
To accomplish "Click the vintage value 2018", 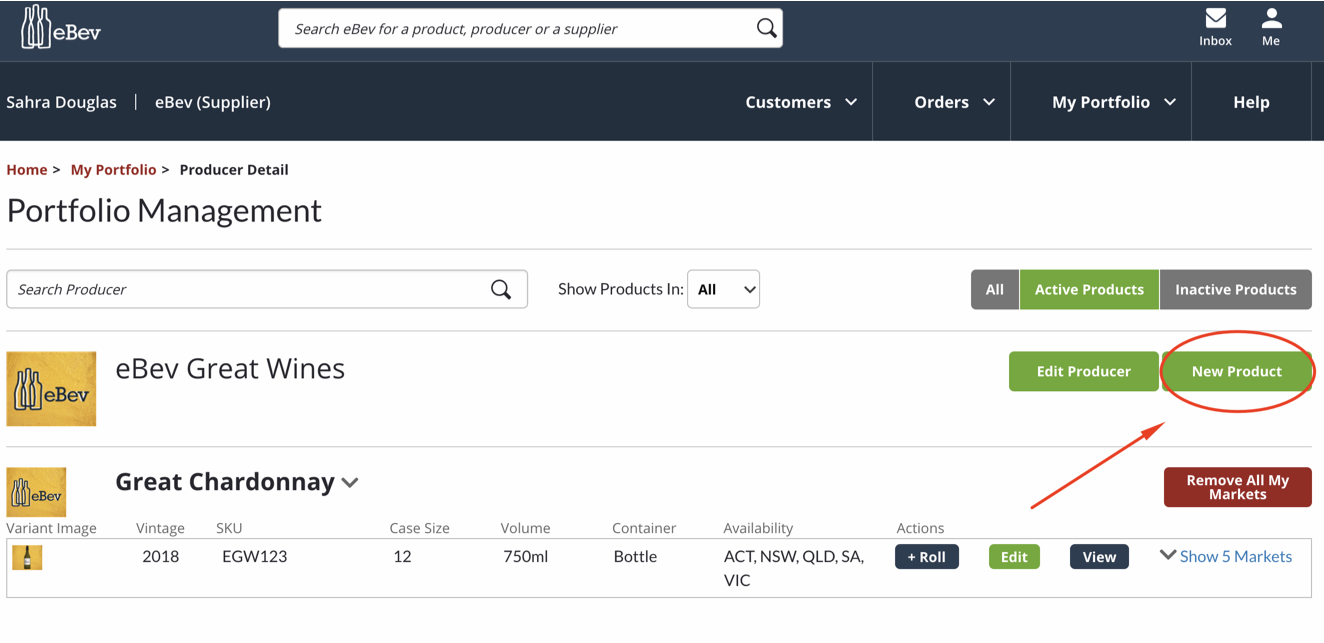I will pyautogui.click(x=161, y=556).
